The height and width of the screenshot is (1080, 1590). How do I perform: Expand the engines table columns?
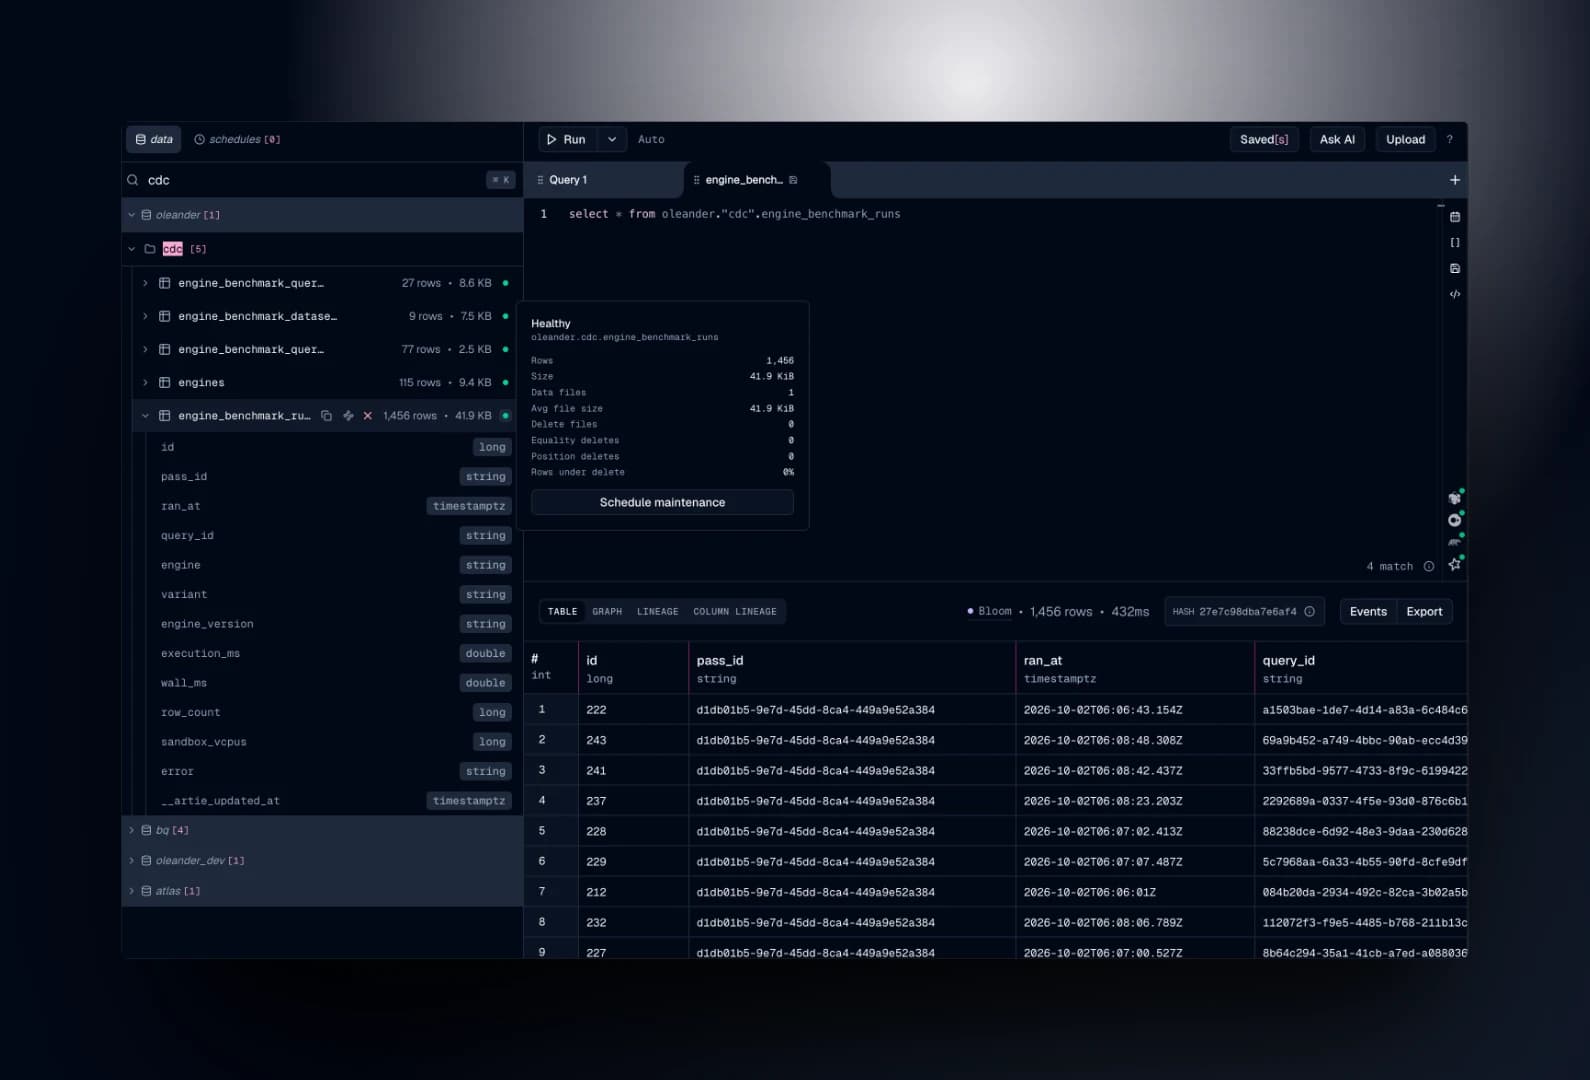(x=145, y=383)
